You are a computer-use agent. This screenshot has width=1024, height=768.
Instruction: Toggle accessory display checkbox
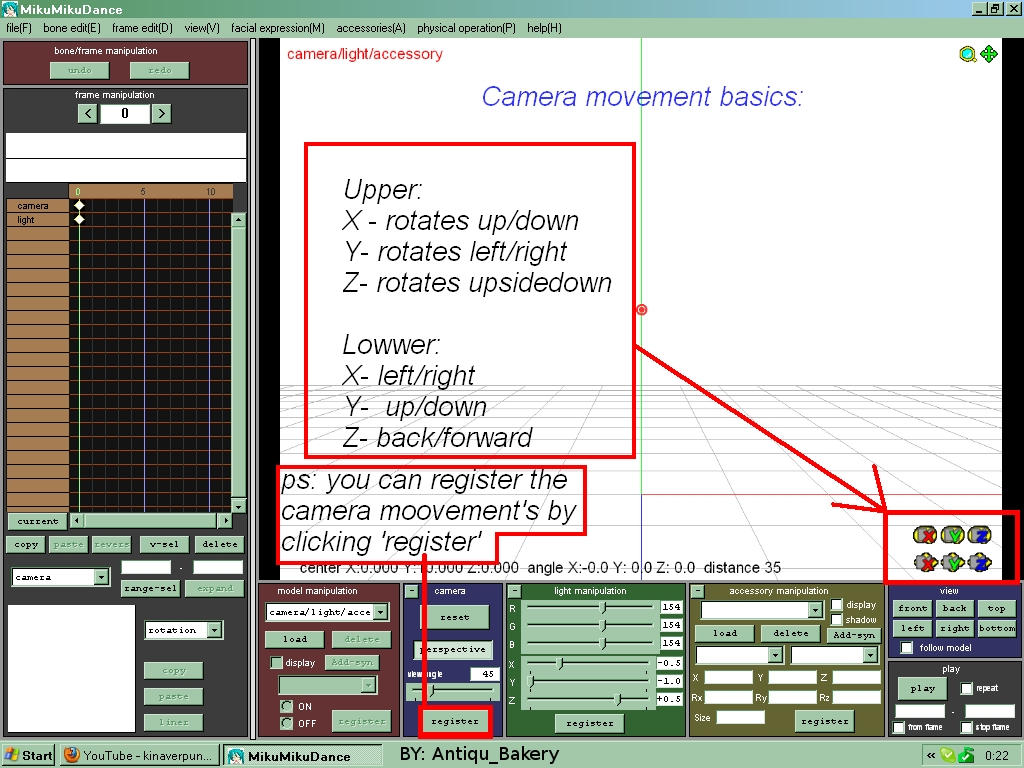pyautogui.click(x=837, y=605)
